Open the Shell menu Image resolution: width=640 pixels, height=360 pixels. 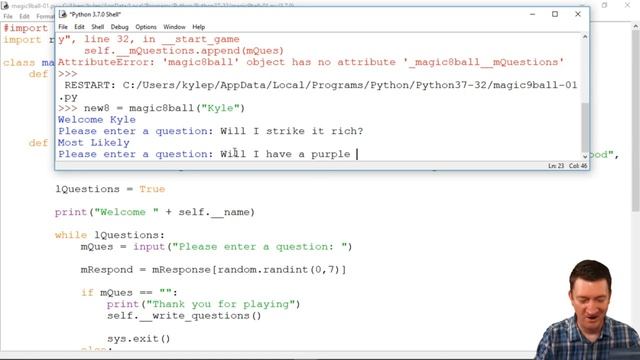point(98,27)
